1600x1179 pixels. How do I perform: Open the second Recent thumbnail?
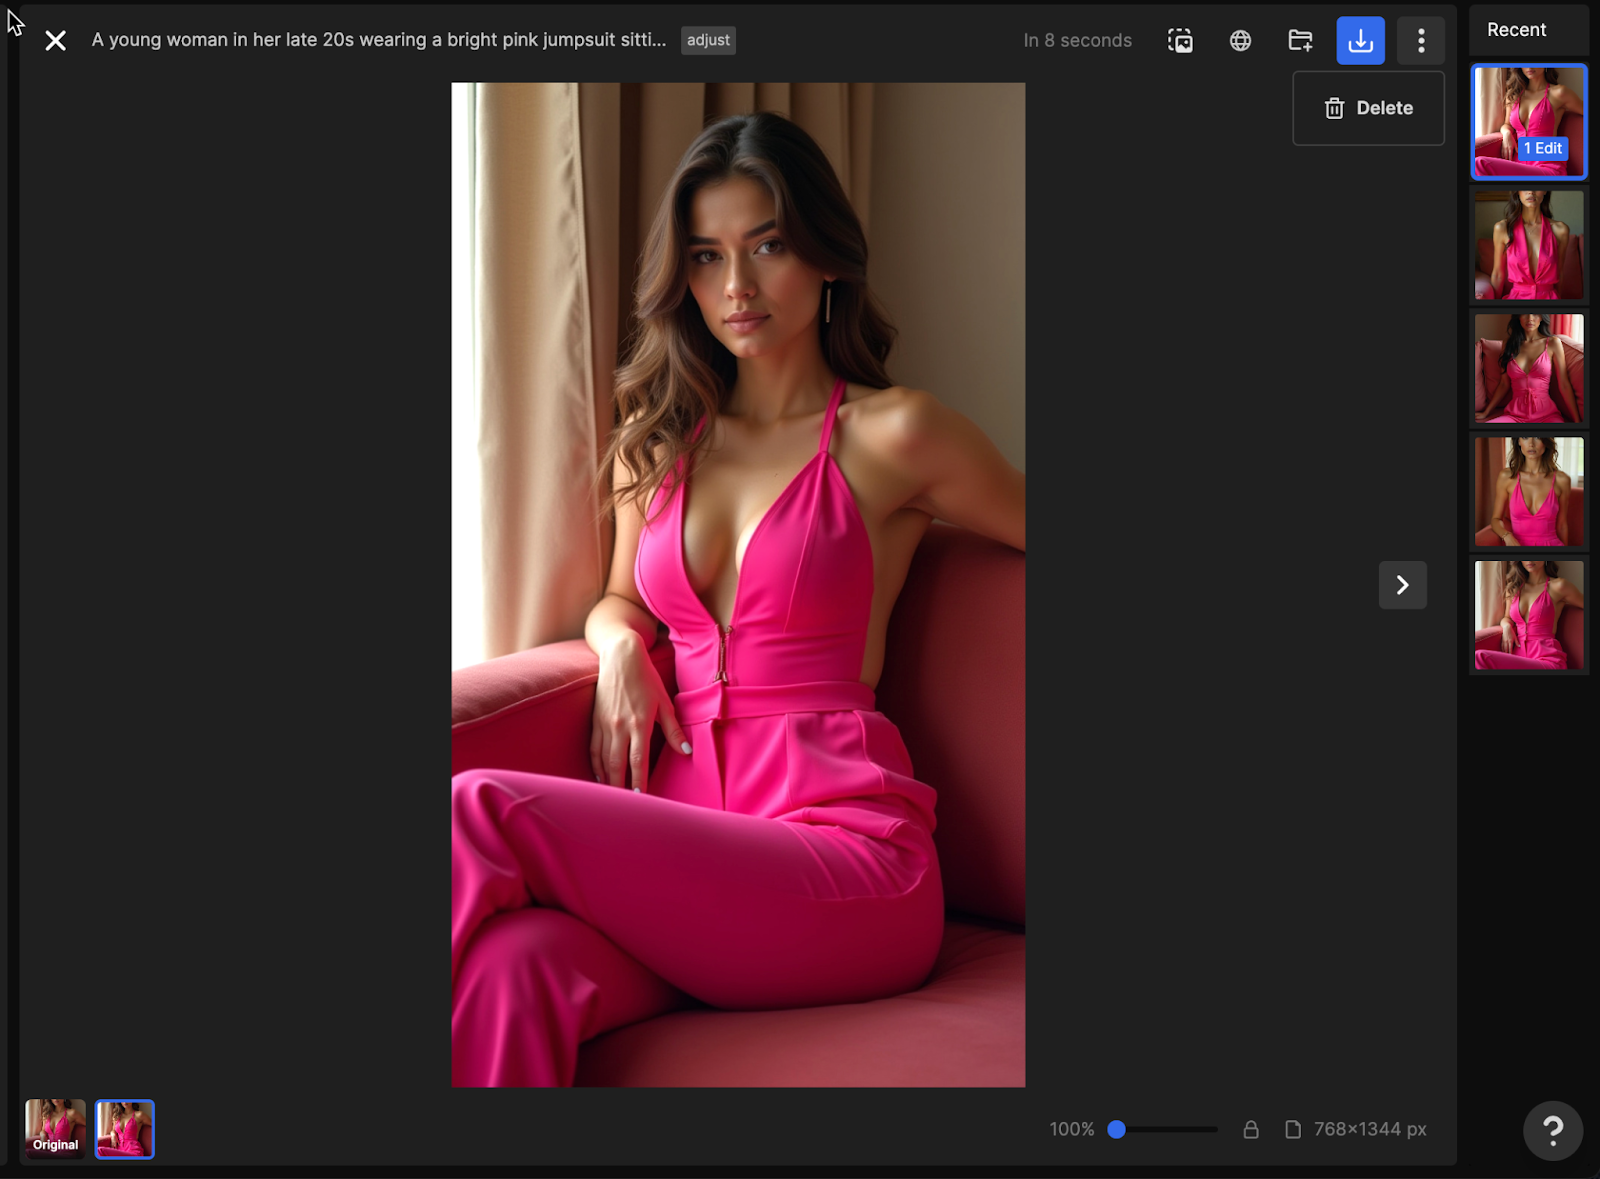pyautogui.click(x=1529, y=245)
